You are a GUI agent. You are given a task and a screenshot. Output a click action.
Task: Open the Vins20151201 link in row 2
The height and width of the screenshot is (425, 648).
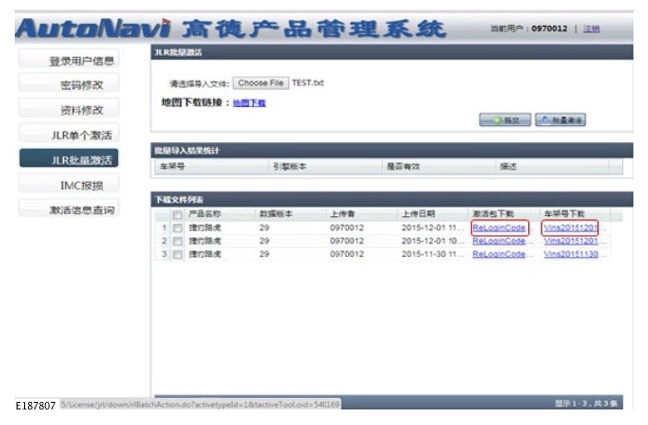(x=571, y=241)
